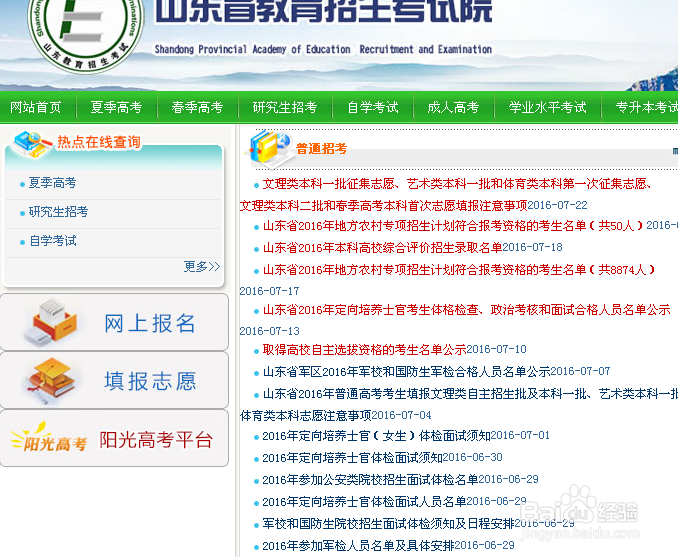Open 2016年参加军检人员名单及具体安排 link
This screenshot has width=678, height=557.
coord(358,546)
